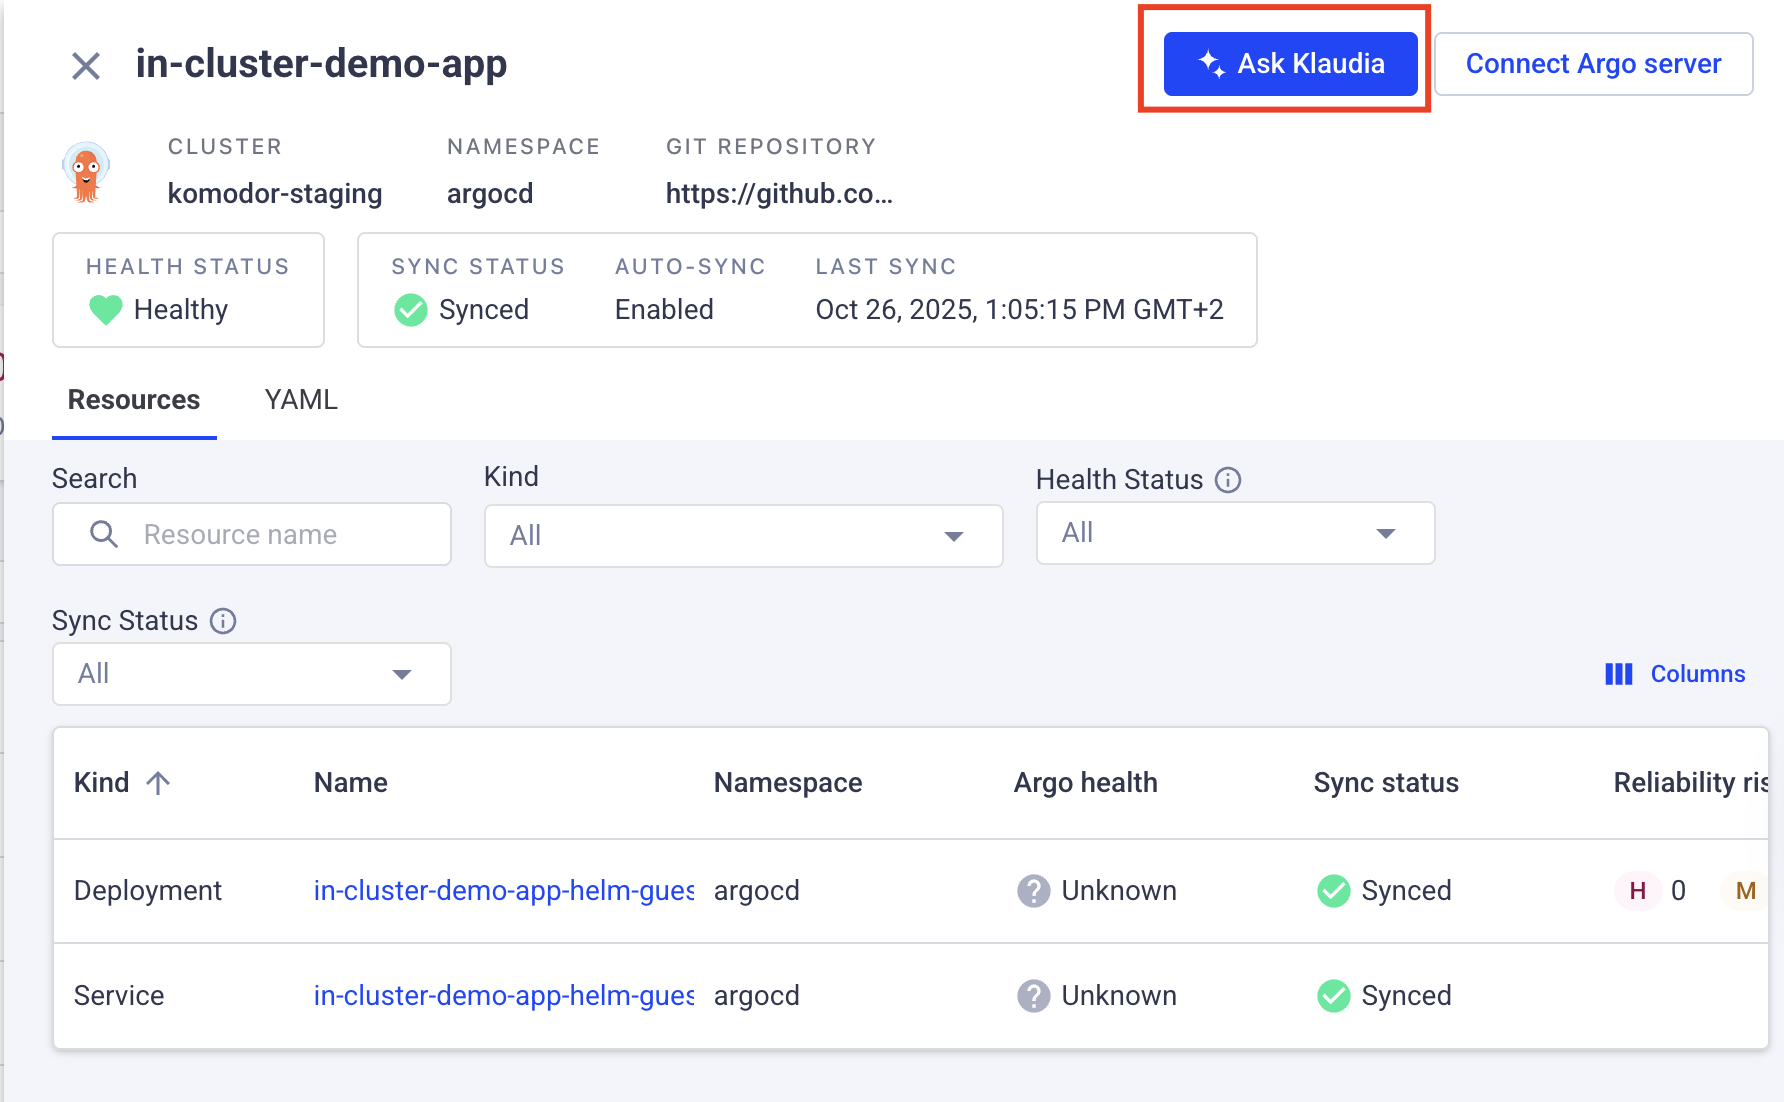Click the Unknown health icon in Deployment row

[1033, 891]
